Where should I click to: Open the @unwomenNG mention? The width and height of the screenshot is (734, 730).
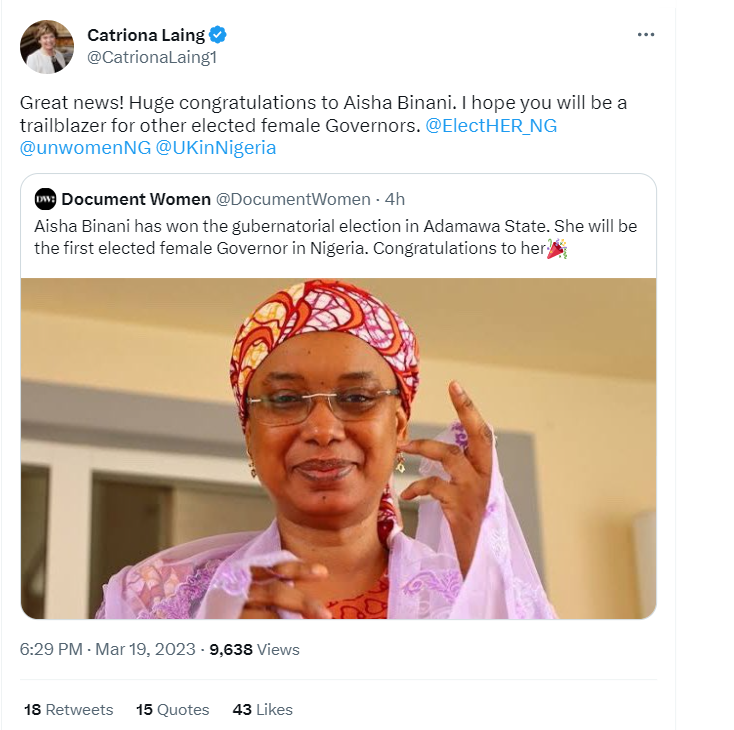(86, 148)
